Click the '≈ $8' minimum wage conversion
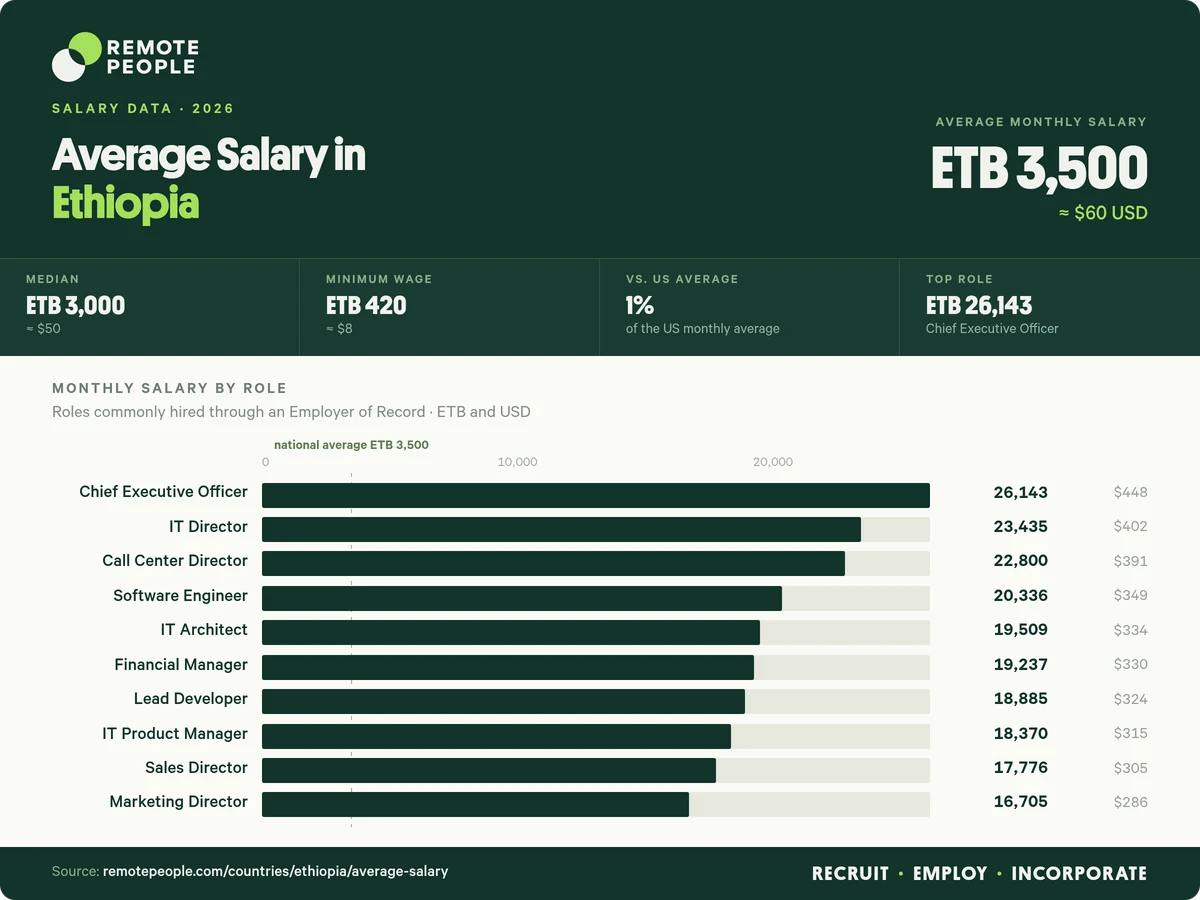Viewport: 1200px width, 900px height. point(340,329)
